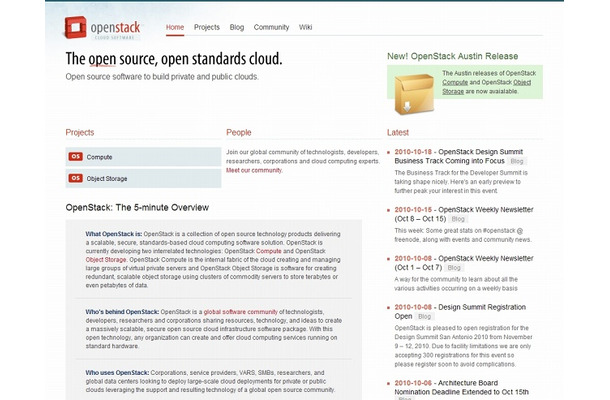The image size is (610, 400).
Task: Follow the 'Meet our community' link
Action: (x=254, y=170)
